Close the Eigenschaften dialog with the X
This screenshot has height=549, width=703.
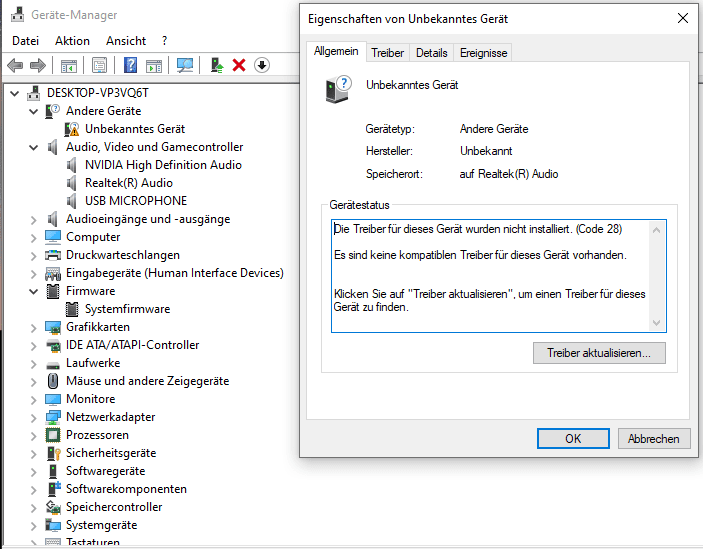coord(683,18)
